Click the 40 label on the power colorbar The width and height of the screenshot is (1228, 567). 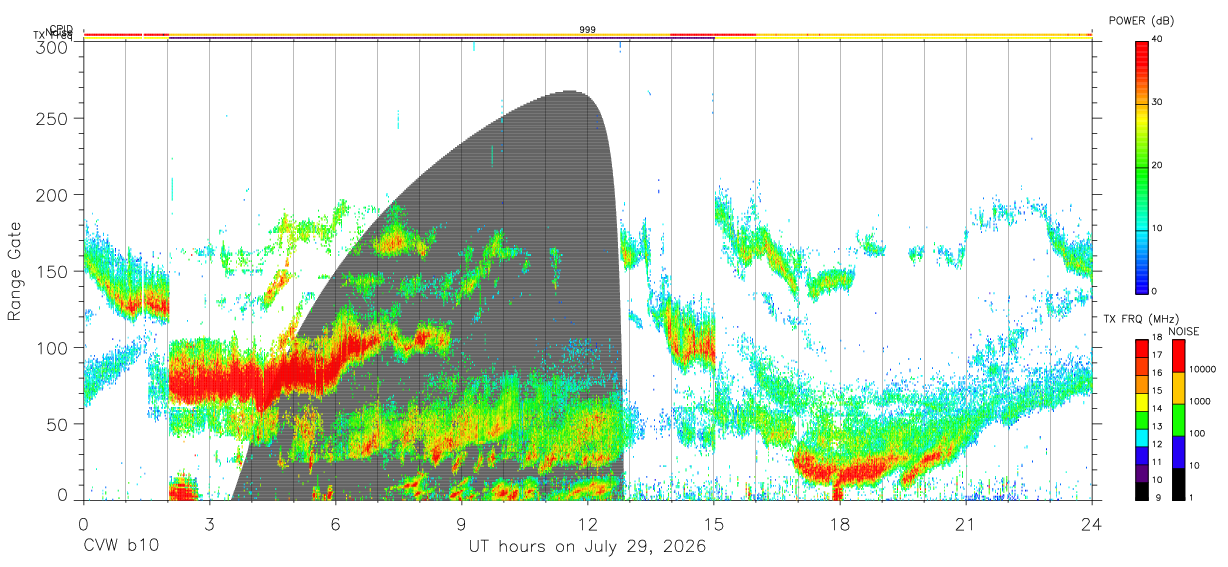point(1158,39)
